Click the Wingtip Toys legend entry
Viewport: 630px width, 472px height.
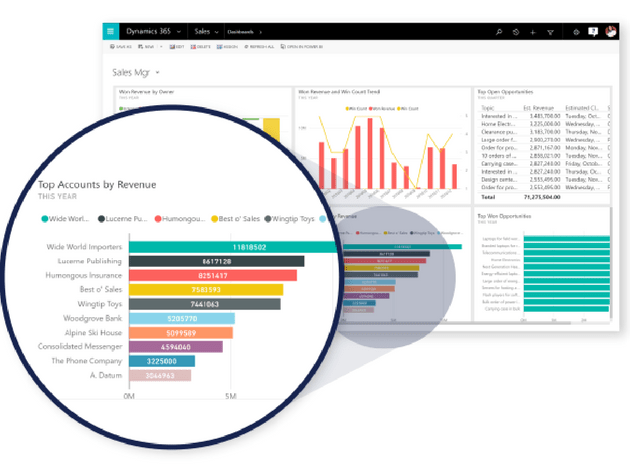tap(289, 219)
